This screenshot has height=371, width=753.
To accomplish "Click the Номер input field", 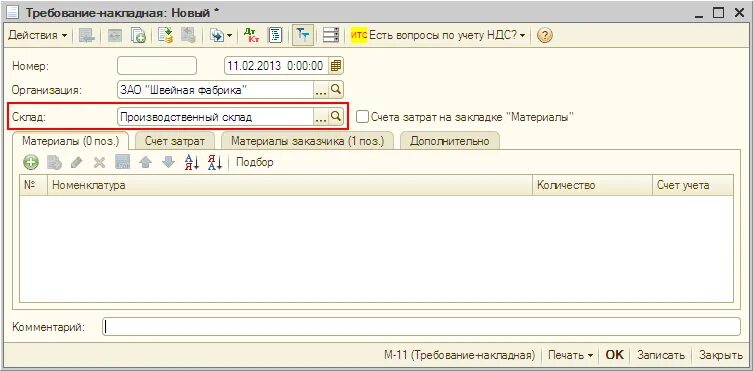I will coord(157,66).
